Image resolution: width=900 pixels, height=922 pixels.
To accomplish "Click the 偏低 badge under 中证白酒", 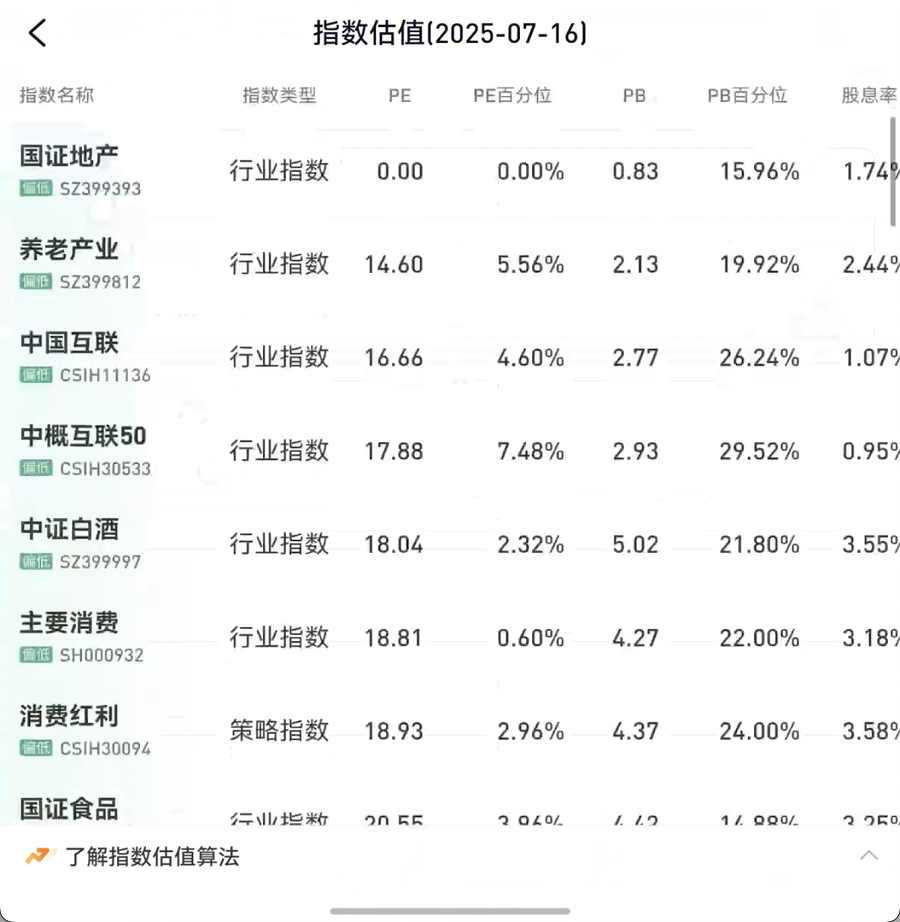I will [x=36, y=562].
